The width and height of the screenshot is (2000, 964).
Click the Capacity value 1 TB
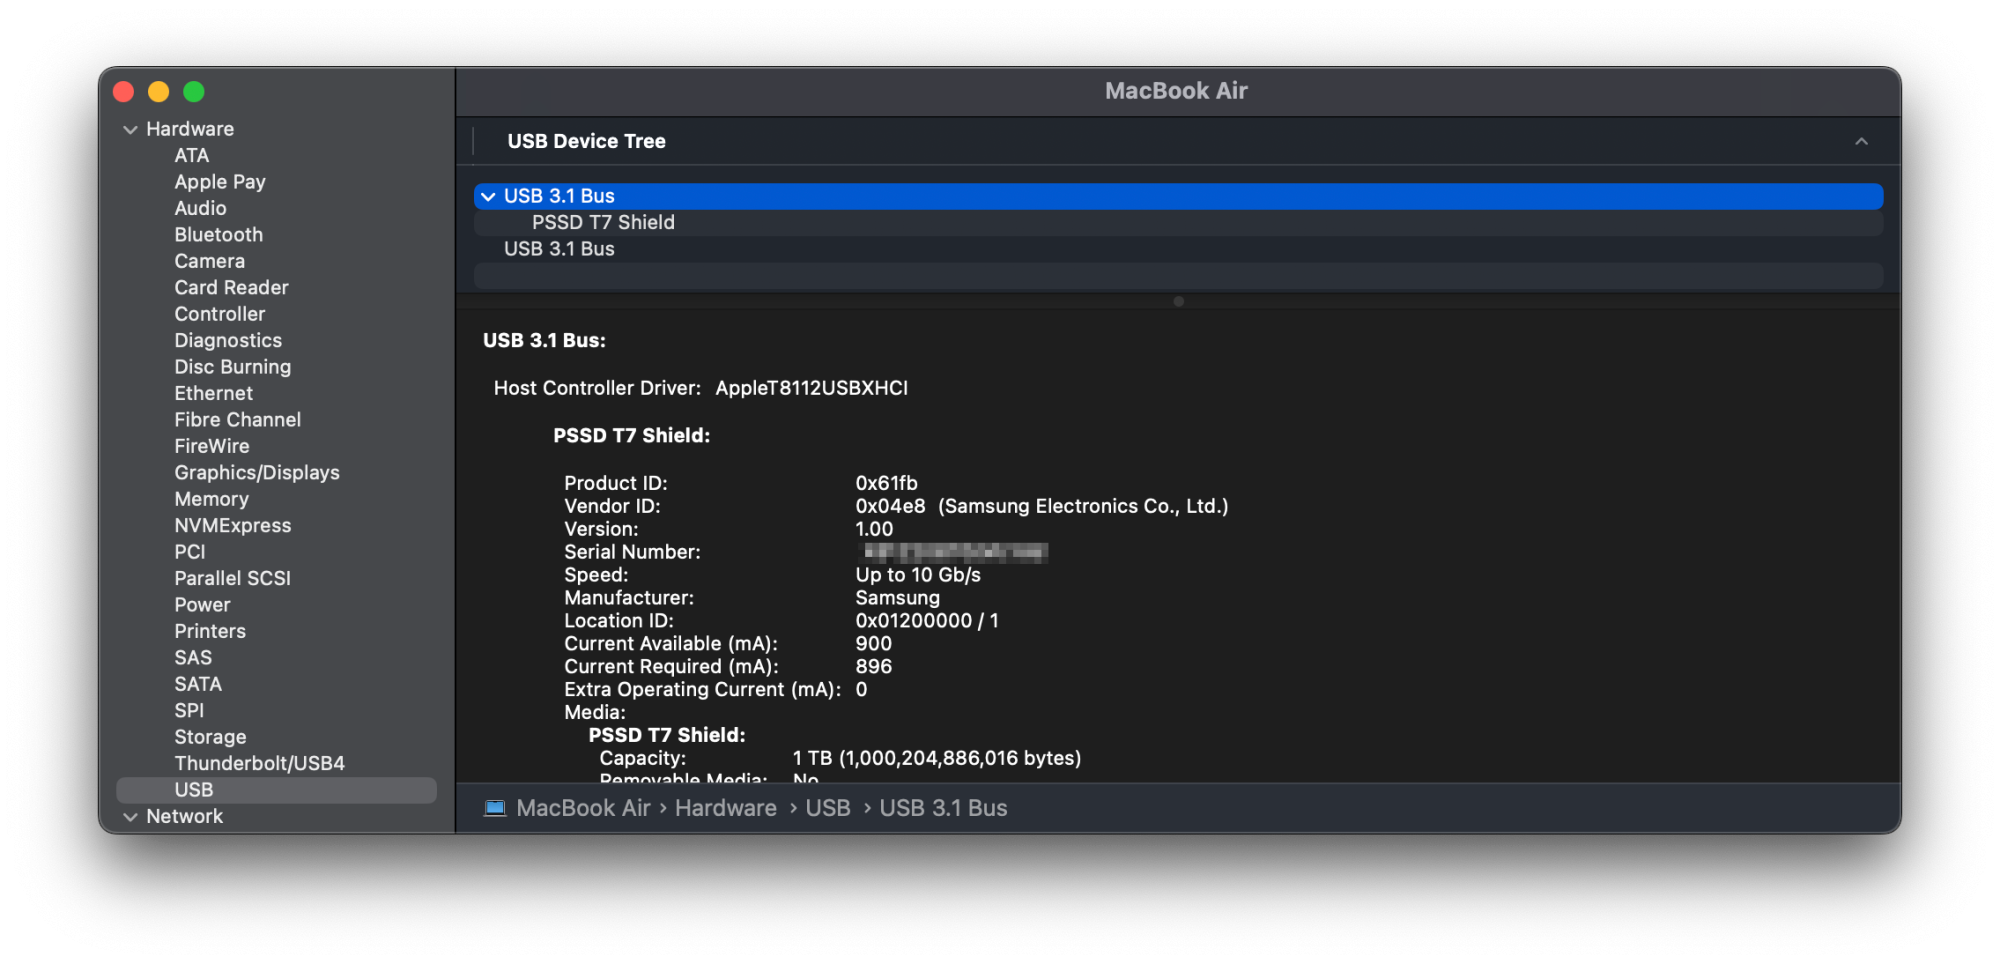(x=937, y=759)
